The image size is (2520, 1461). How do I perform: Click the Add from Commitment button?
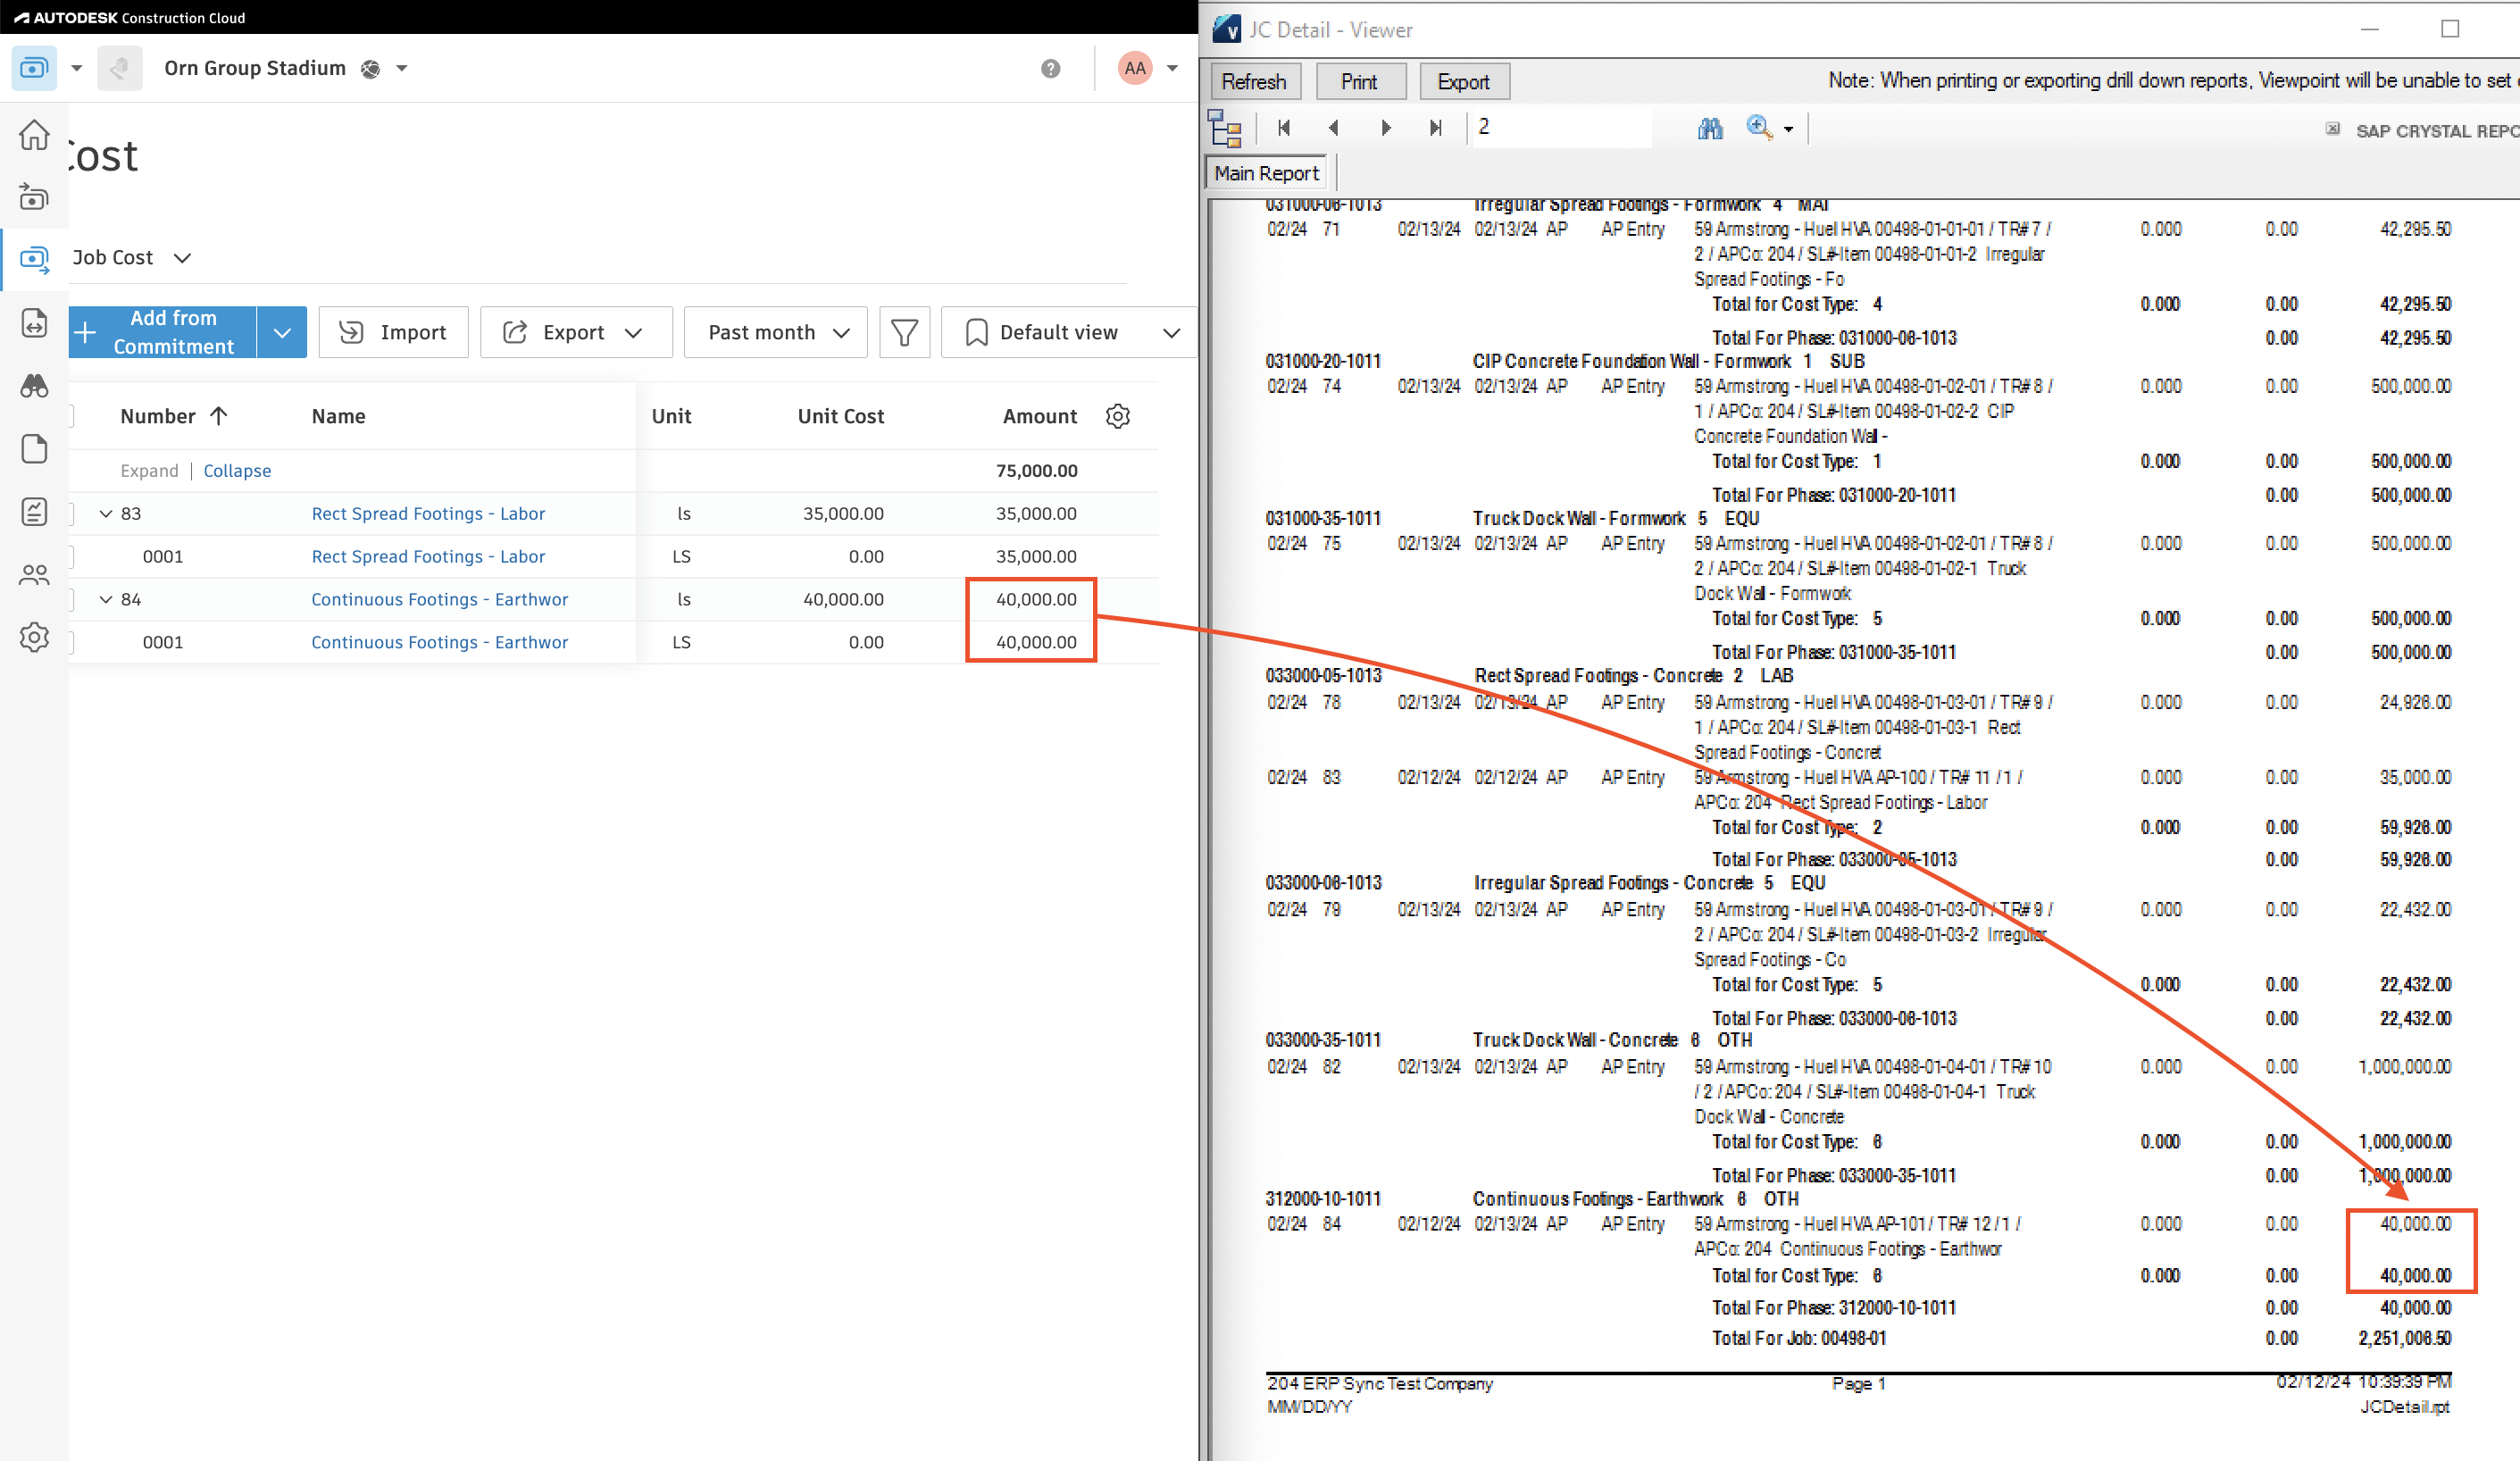(172, 332)
